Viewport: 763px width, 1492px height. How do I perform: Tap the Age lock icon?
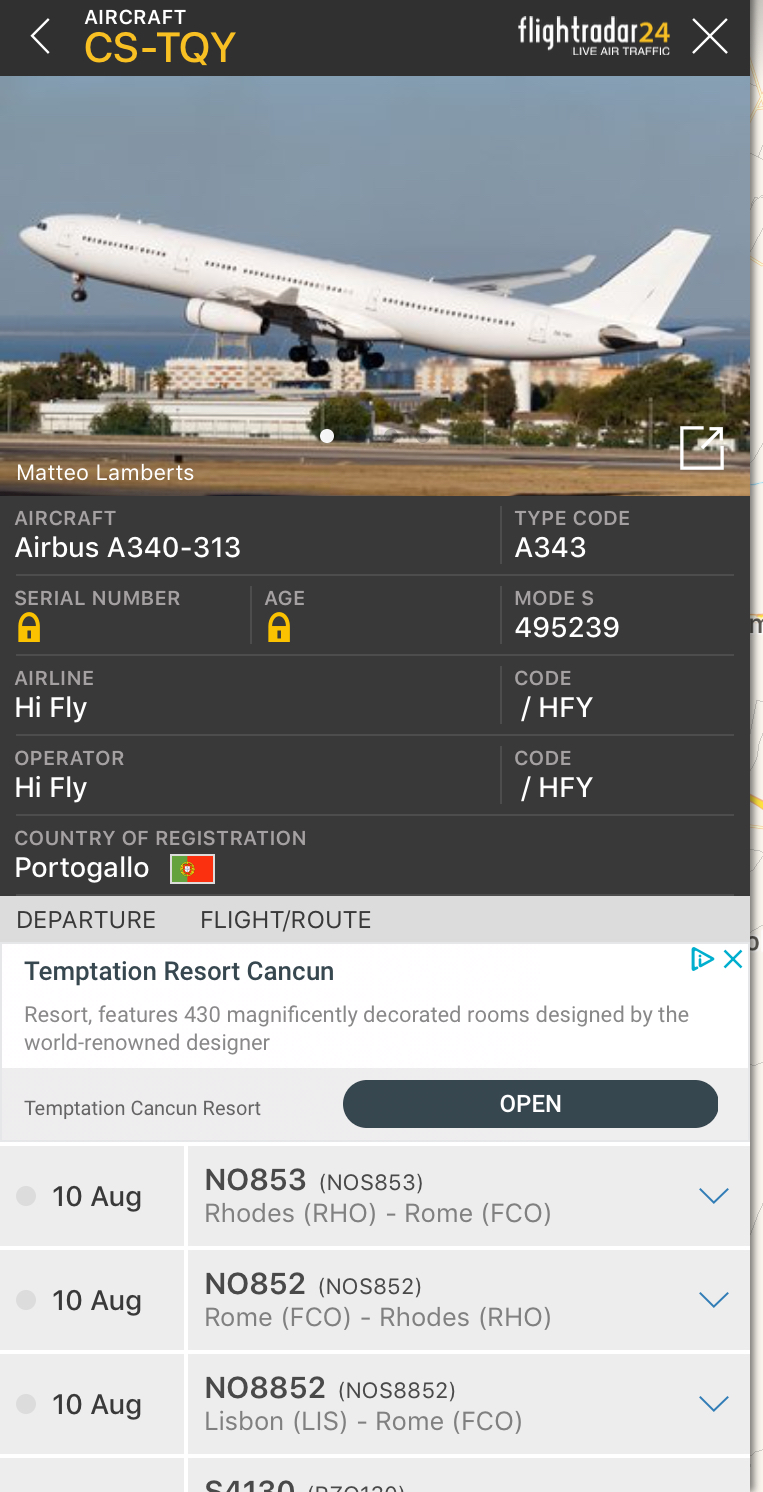point(279,628)
